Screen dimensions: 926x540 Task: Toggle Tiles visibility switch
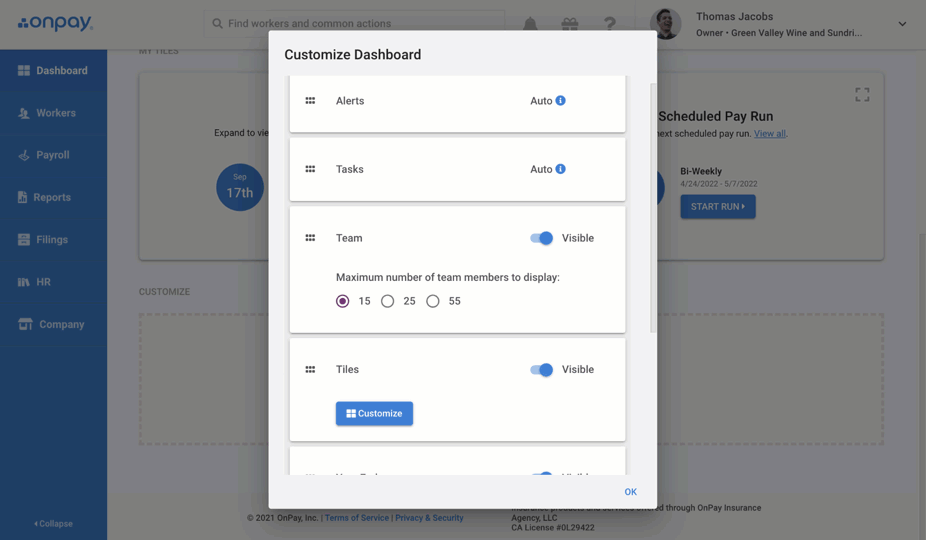click(541, 370)
